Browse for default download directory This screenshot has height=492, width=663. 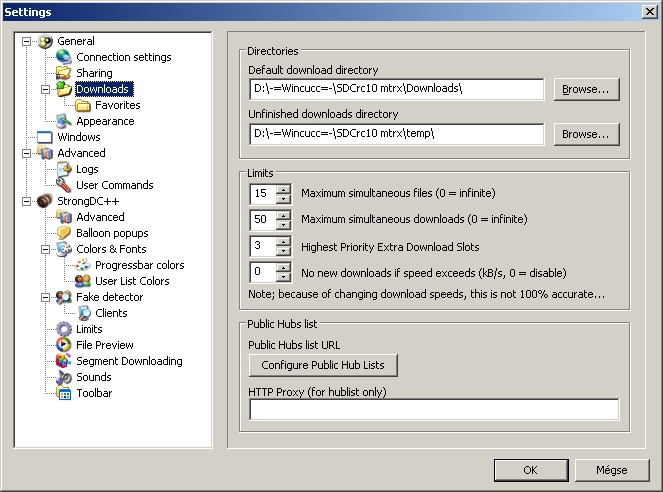coord(586,89)
